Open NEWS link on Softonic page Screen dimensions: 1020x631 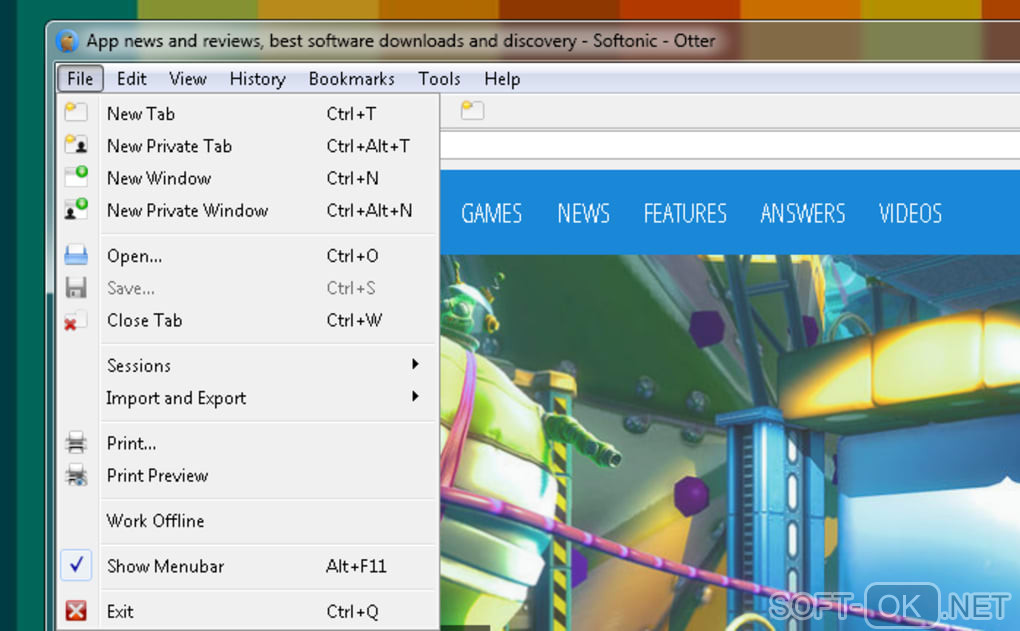[x=584, y=213]
